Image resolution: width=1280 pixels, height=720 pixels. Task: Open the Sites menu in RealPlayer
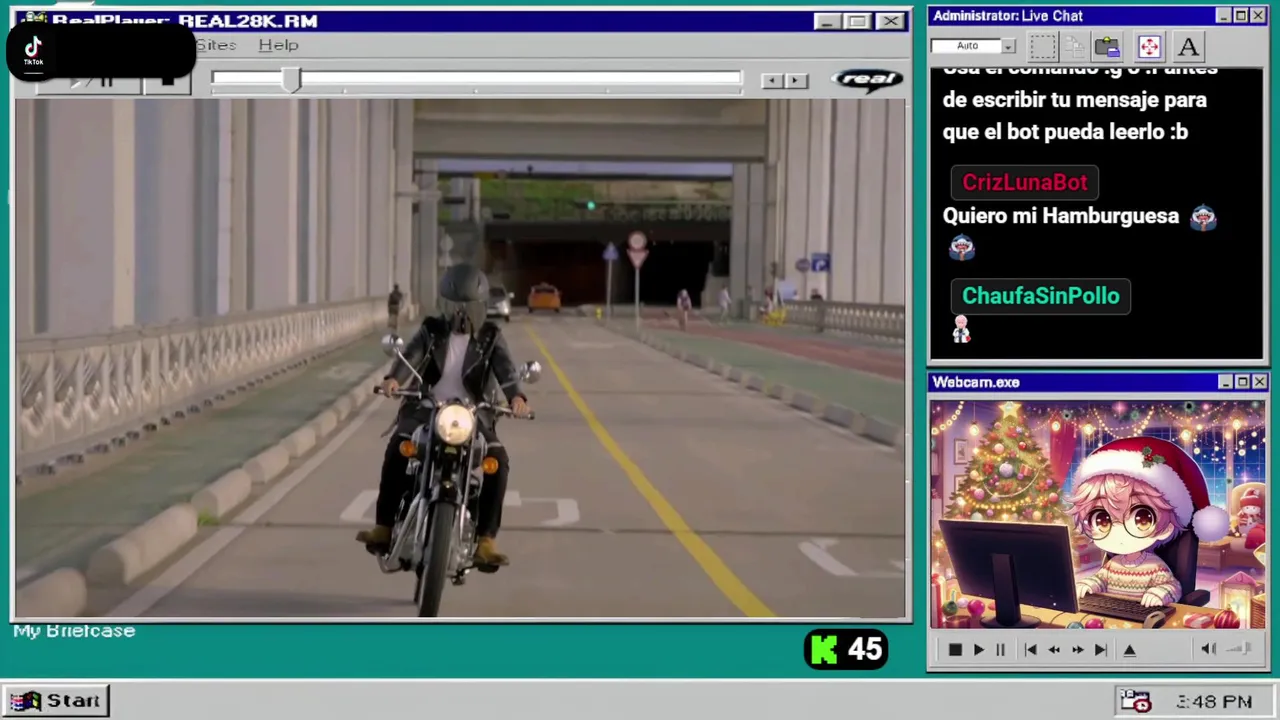pos(216,45)
